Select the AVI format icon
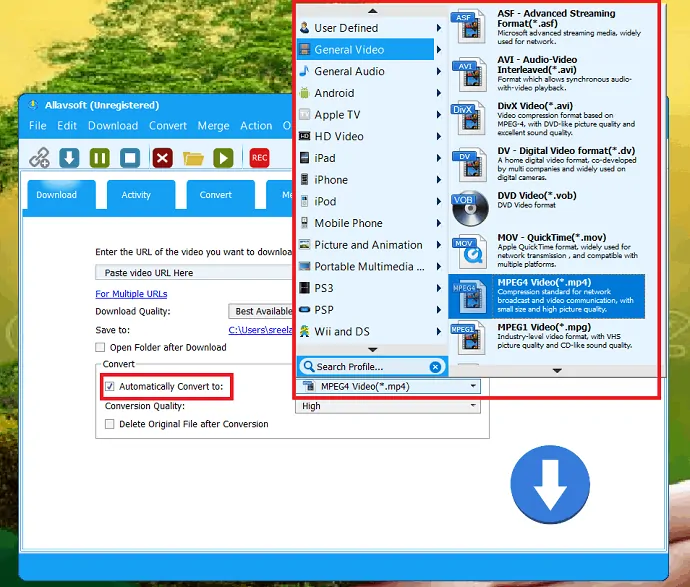This screenshot has width=690, height=587. (469, 74)
